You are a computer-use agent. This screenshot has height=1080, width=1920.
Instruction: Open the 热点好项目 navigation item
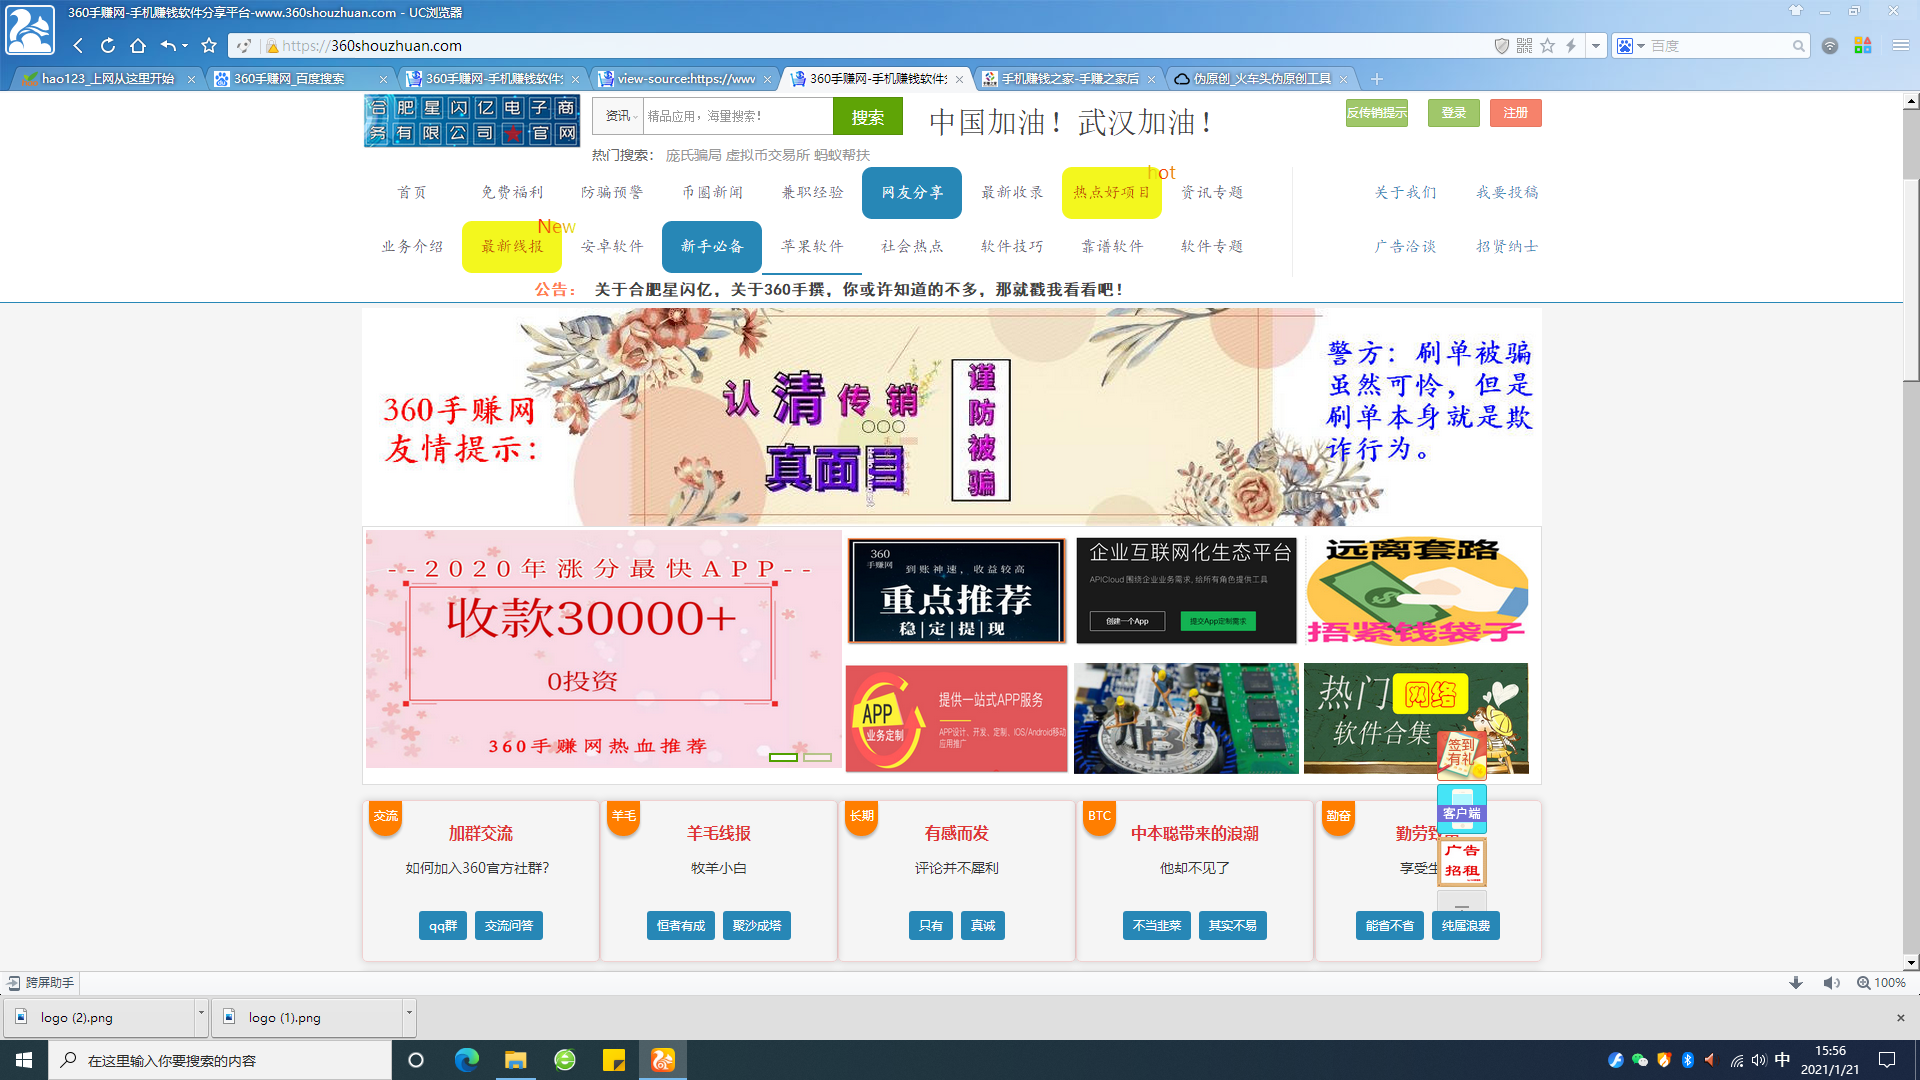point(1112,193)
